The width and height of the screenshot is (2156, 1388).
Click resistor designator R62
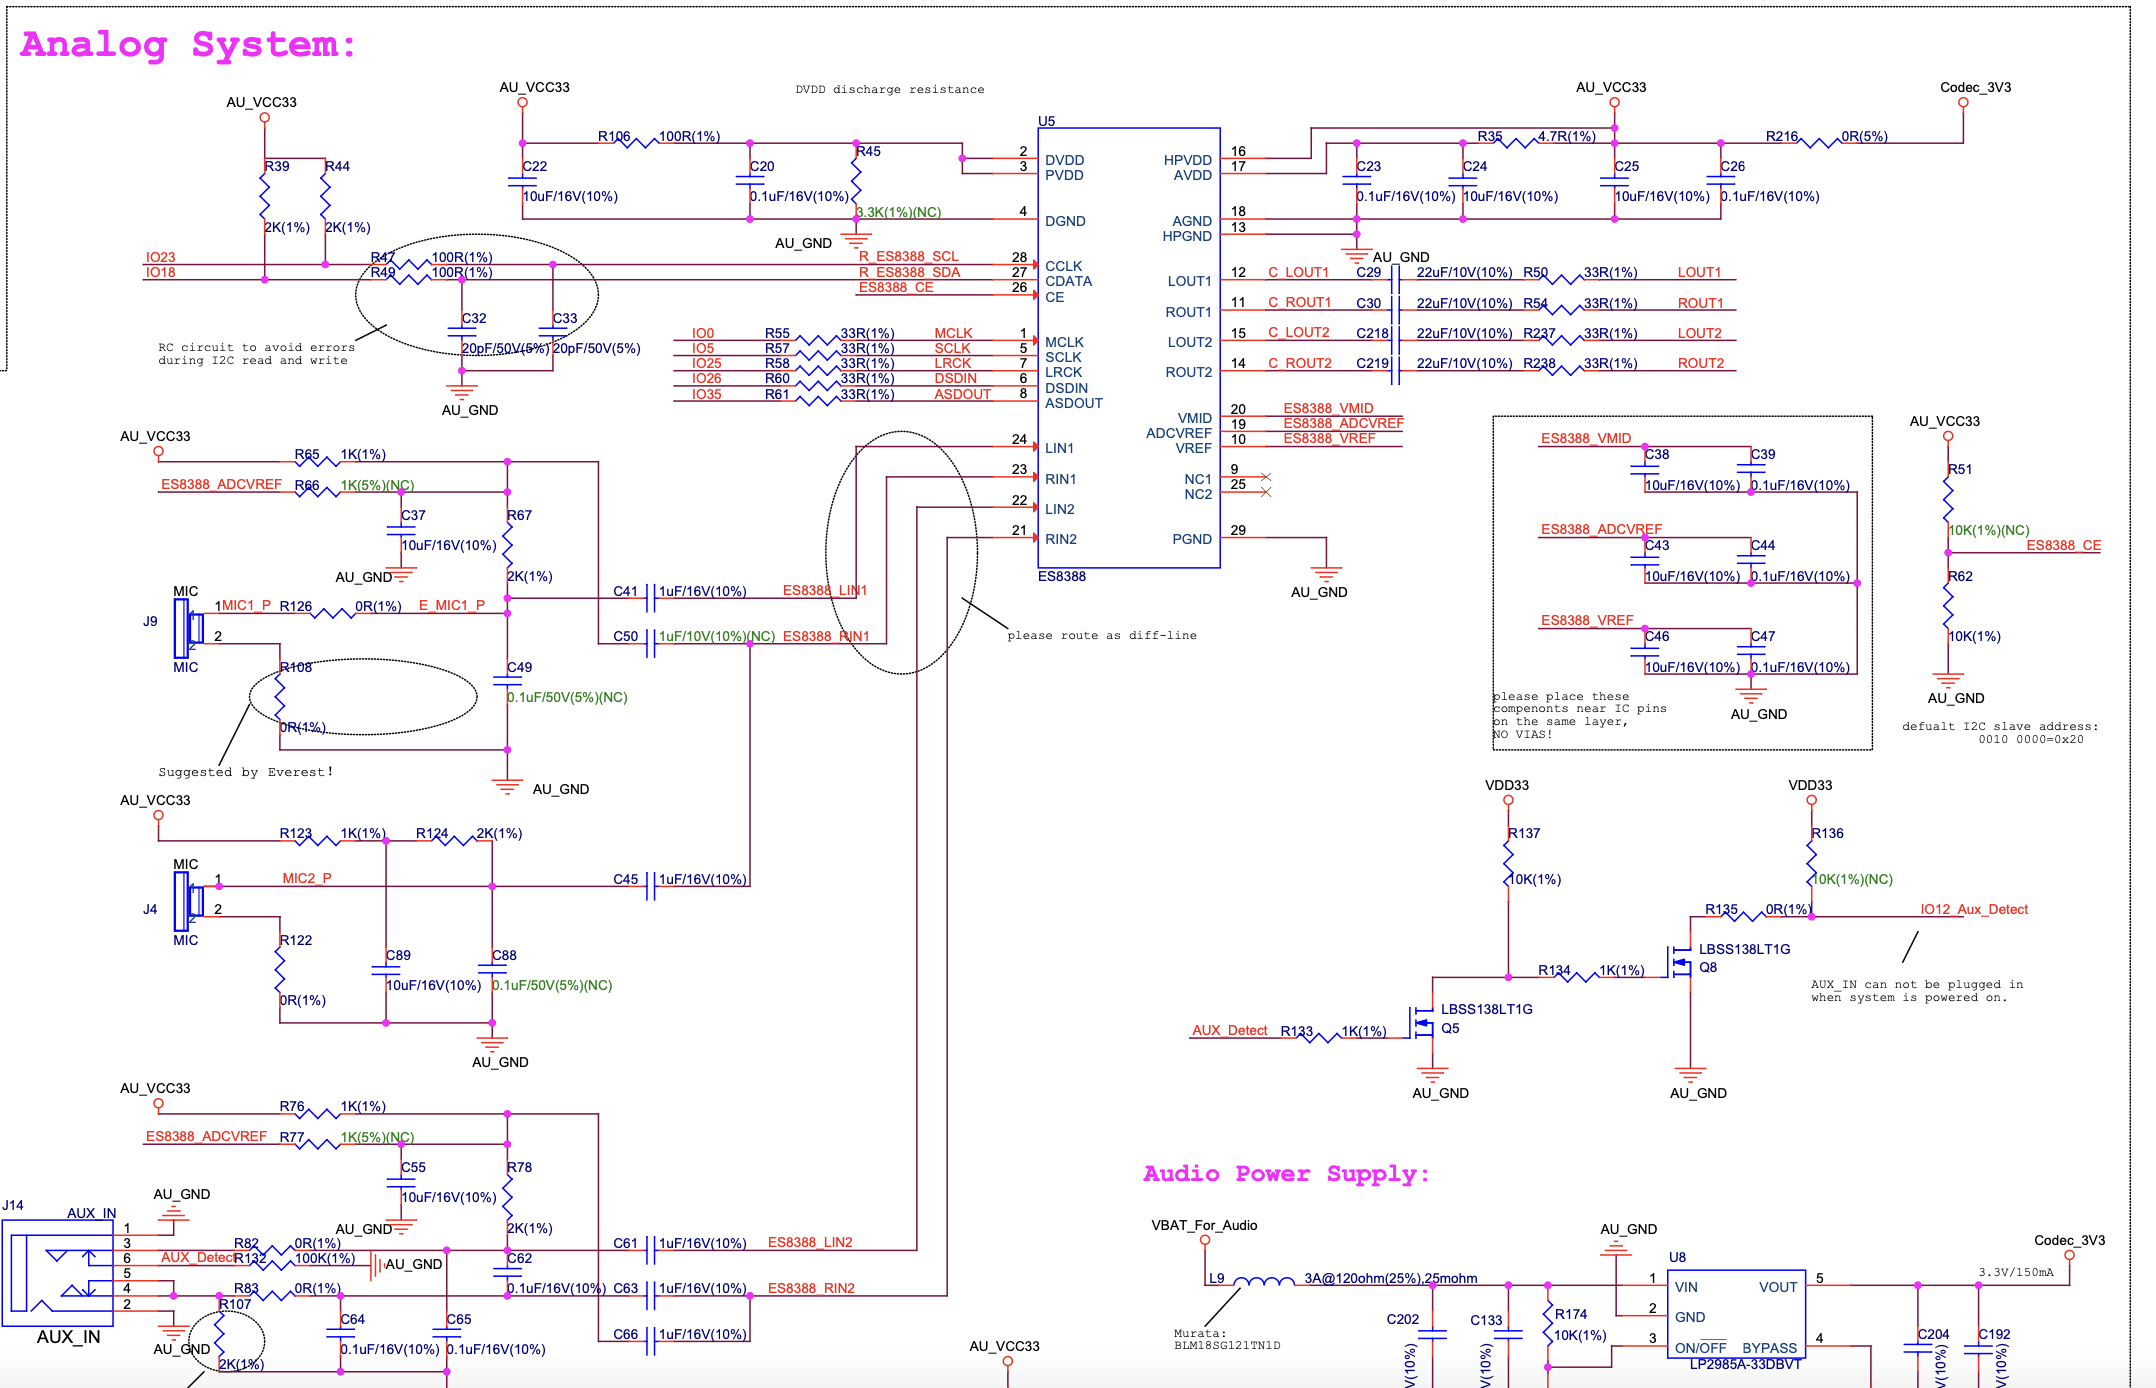click(x=1960, y=576)
